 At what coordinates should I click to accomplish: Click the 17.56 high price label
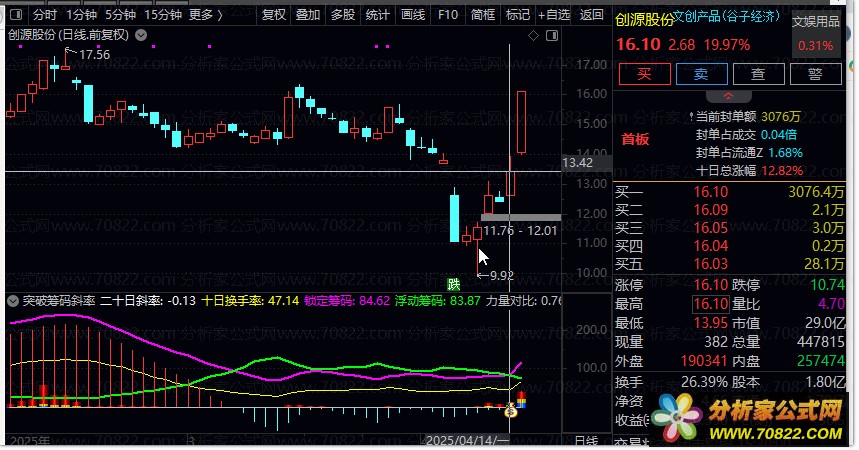(x=94, y=55)
